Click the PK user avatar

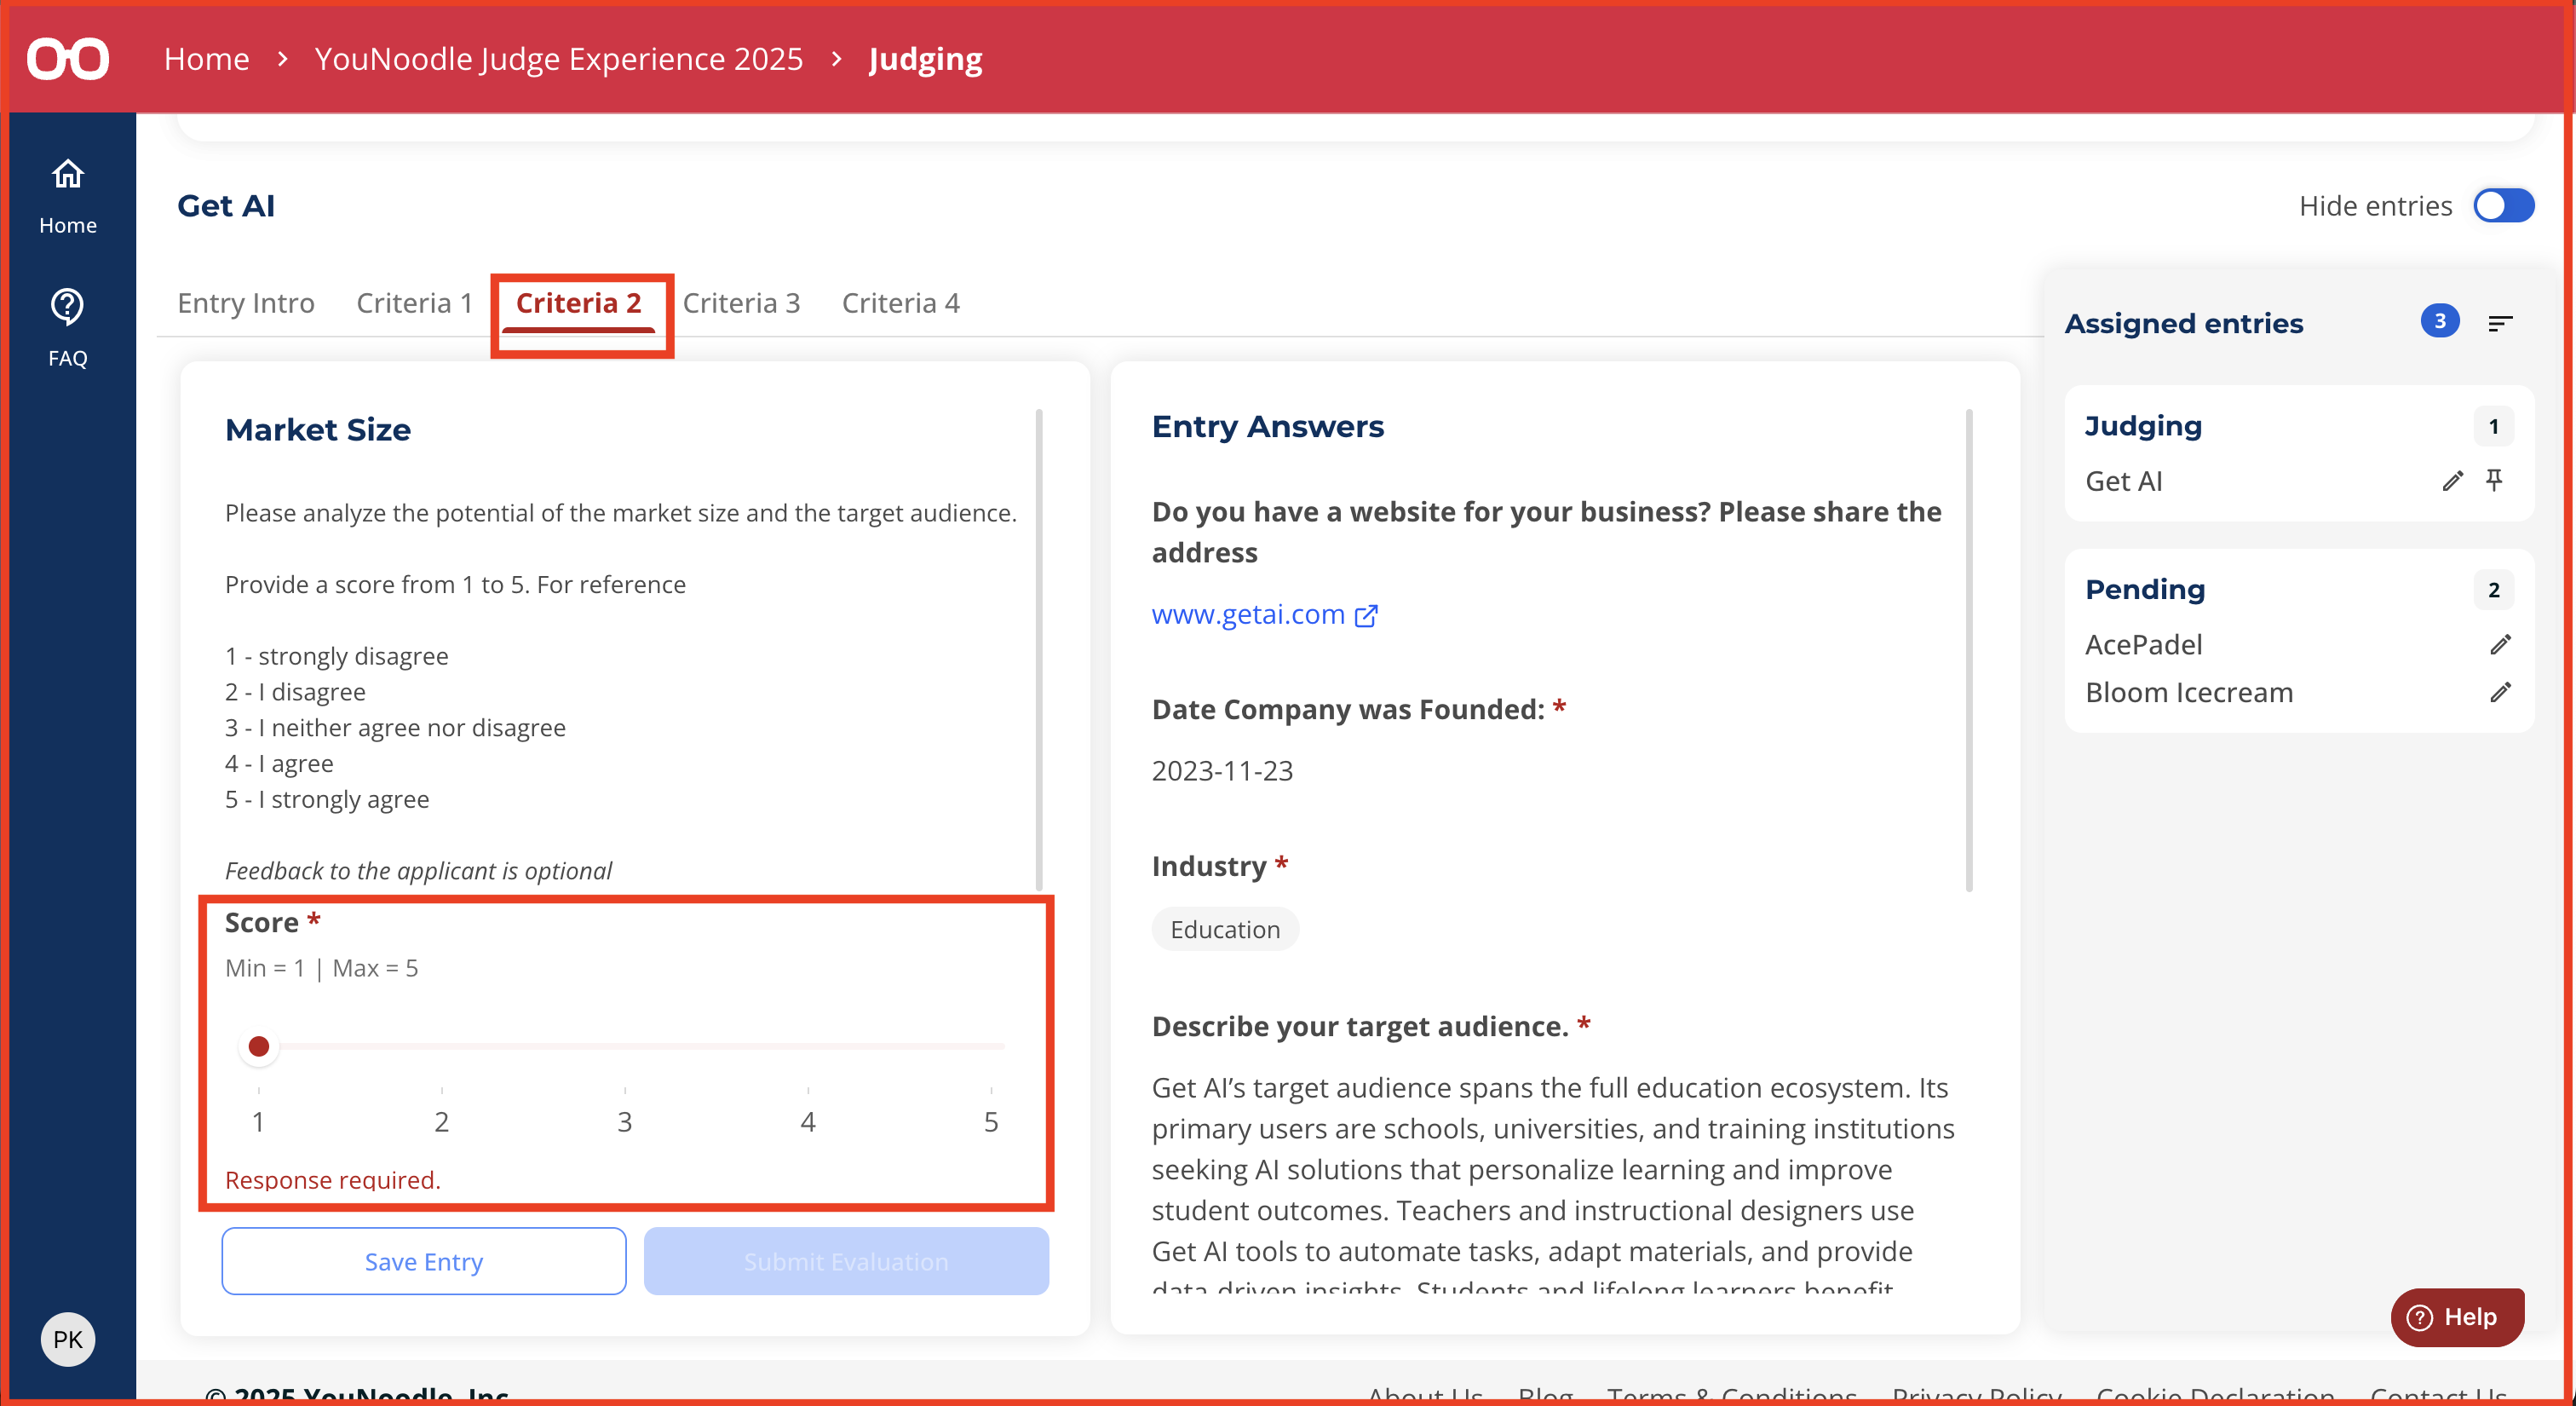tap(68, 1339)
